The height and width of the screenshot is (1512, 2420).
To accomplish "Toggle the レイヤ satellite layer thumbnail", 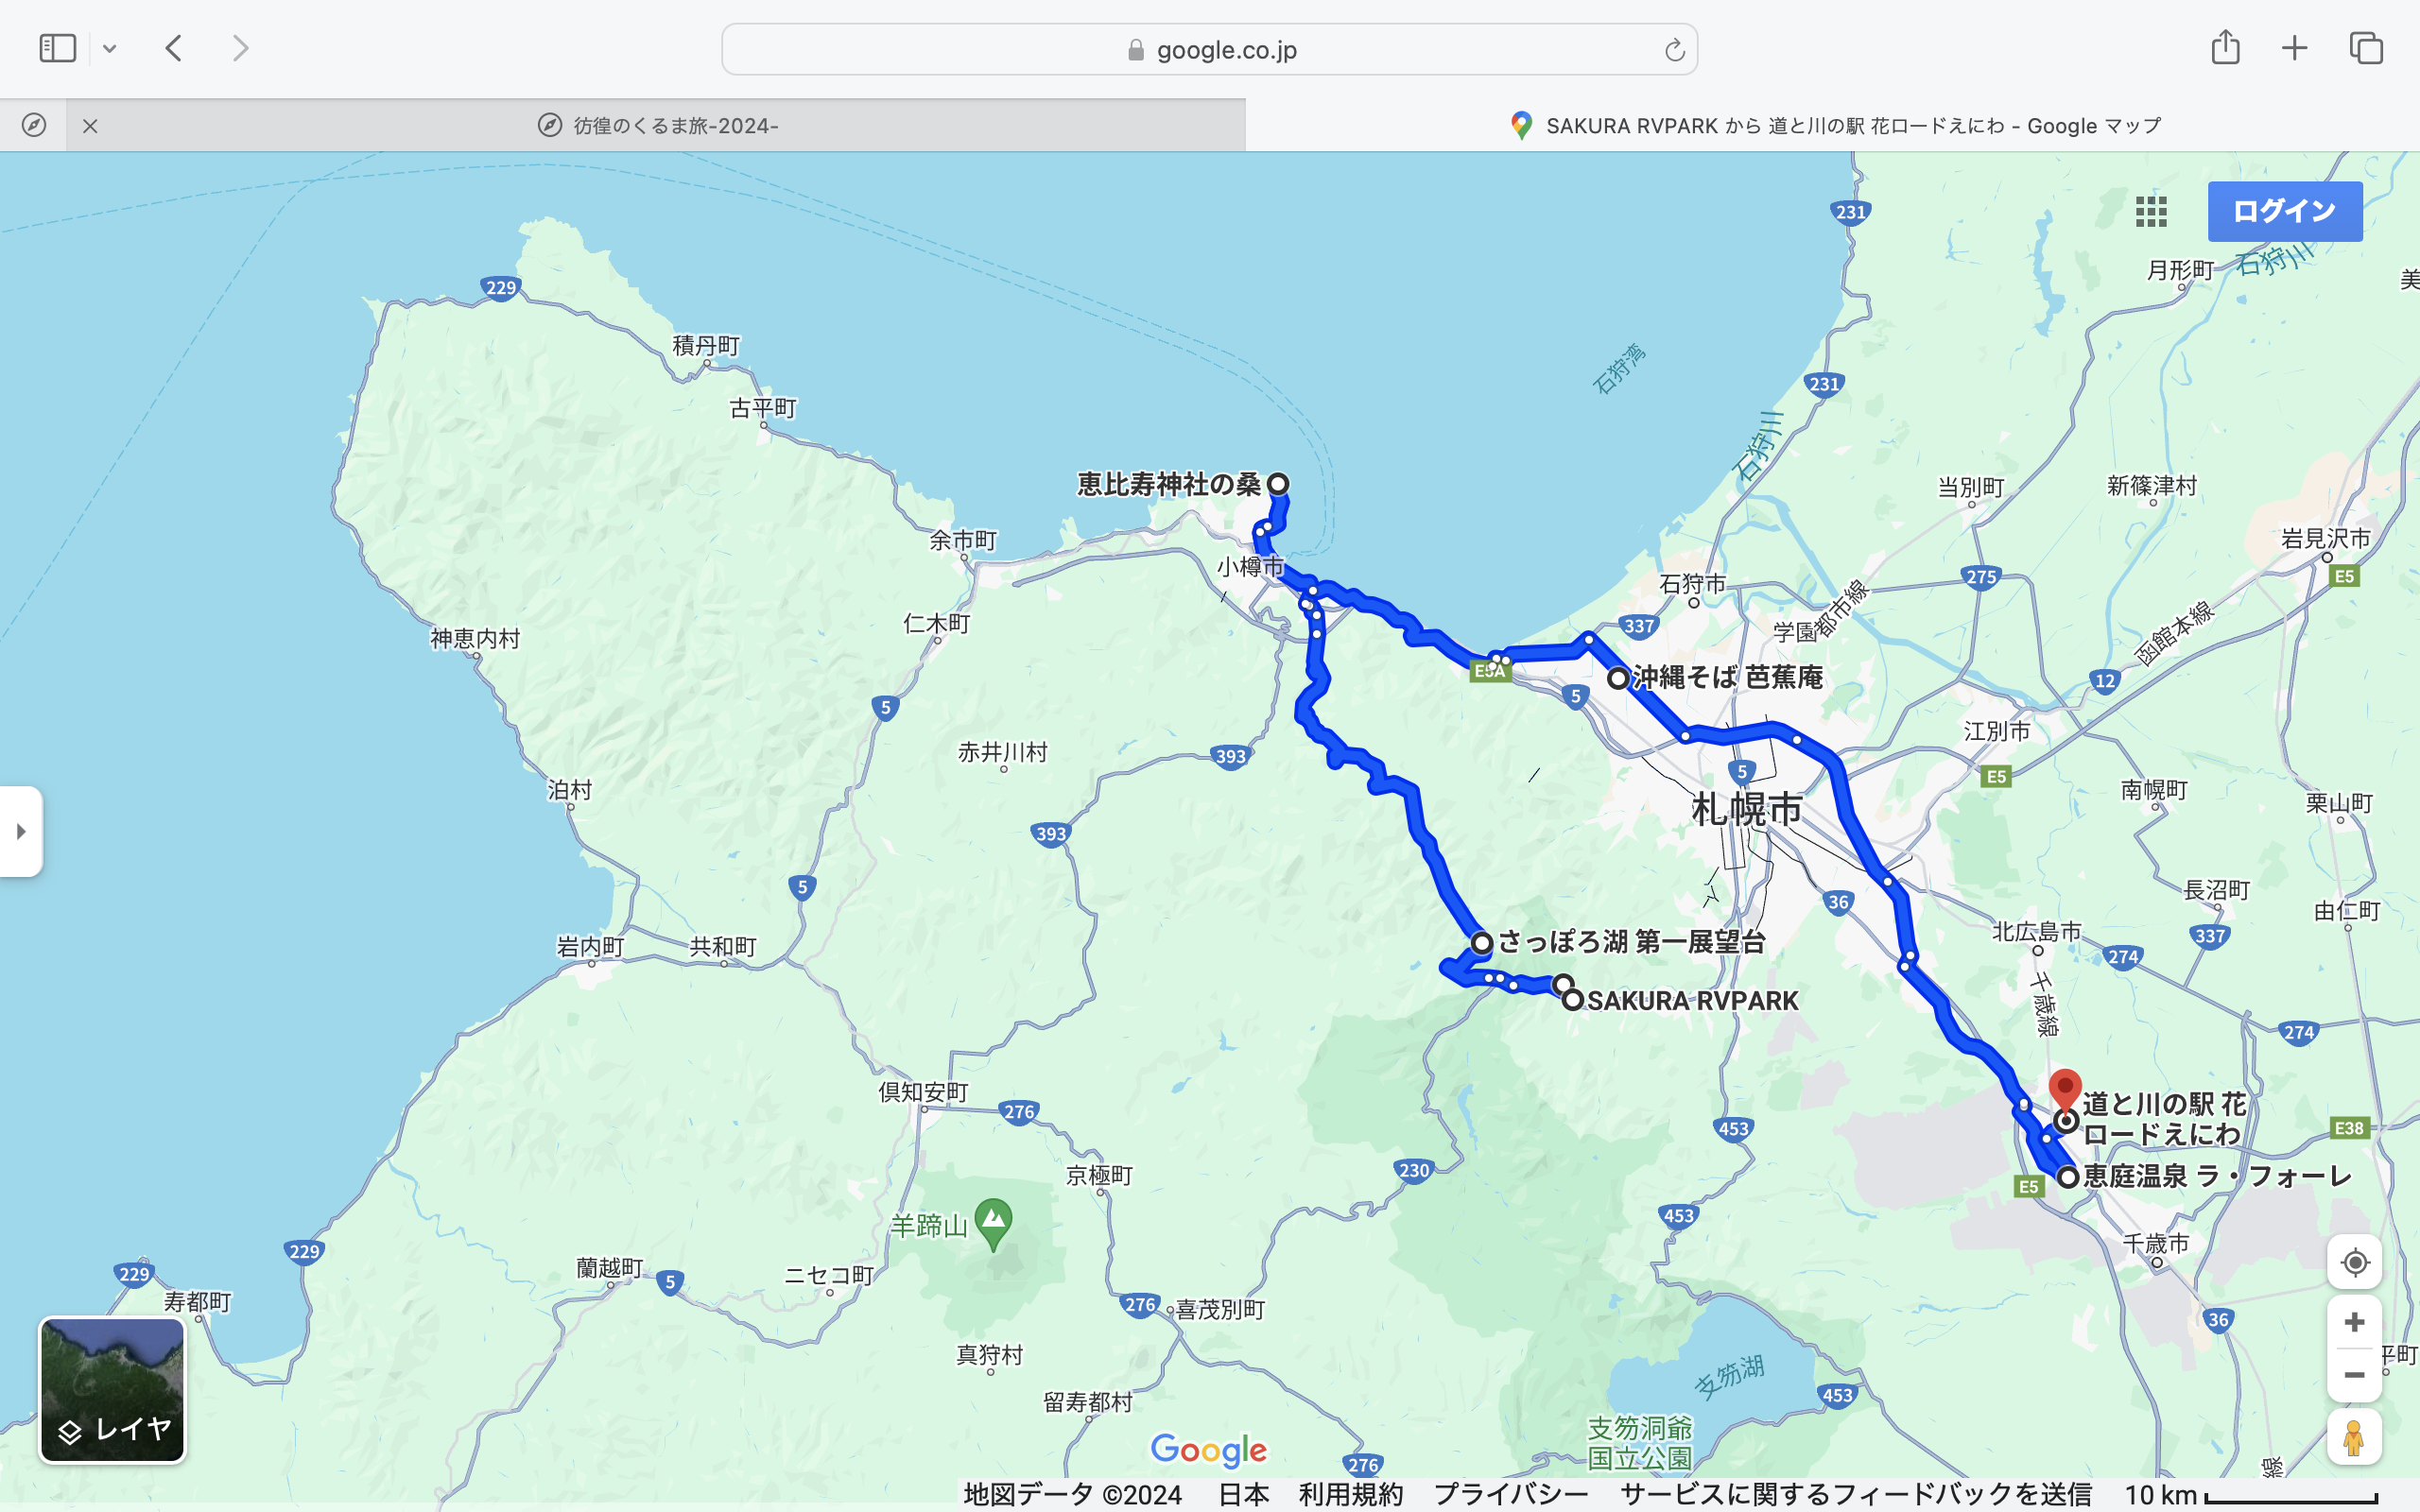I will (x=112, y=1389).
